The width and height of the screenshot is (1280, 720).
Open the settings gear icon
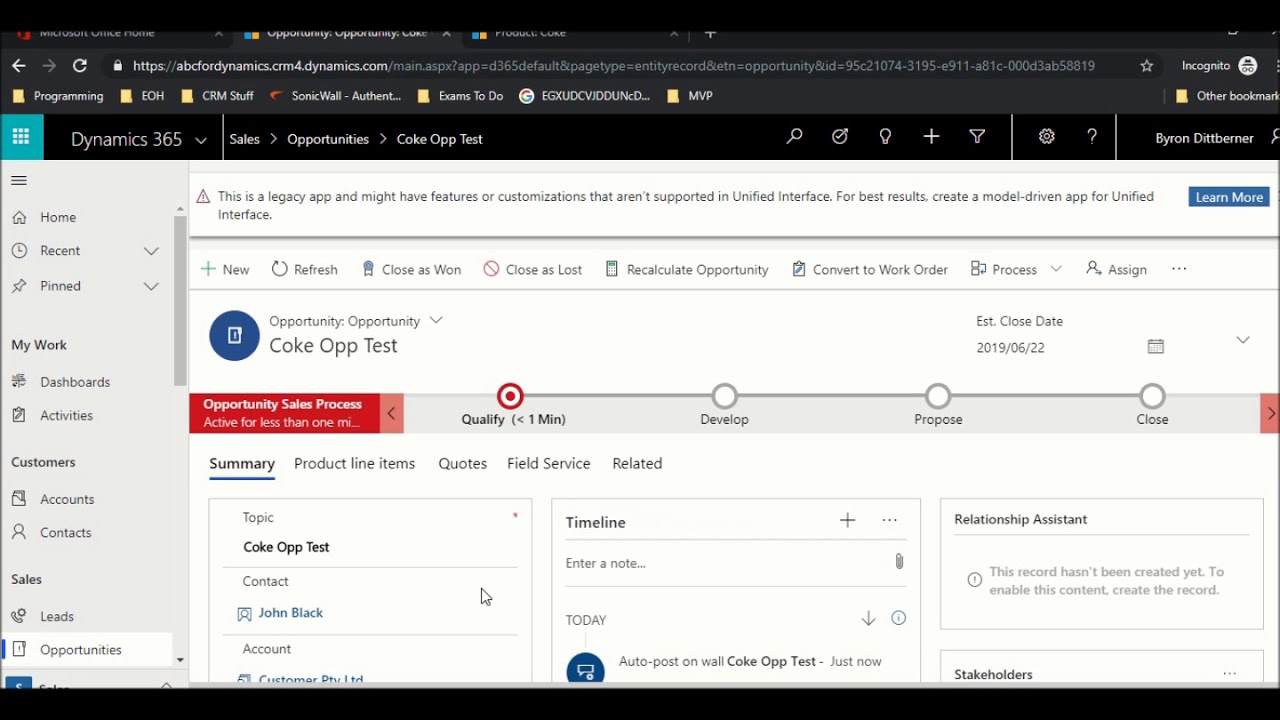tap(1046, 137)
